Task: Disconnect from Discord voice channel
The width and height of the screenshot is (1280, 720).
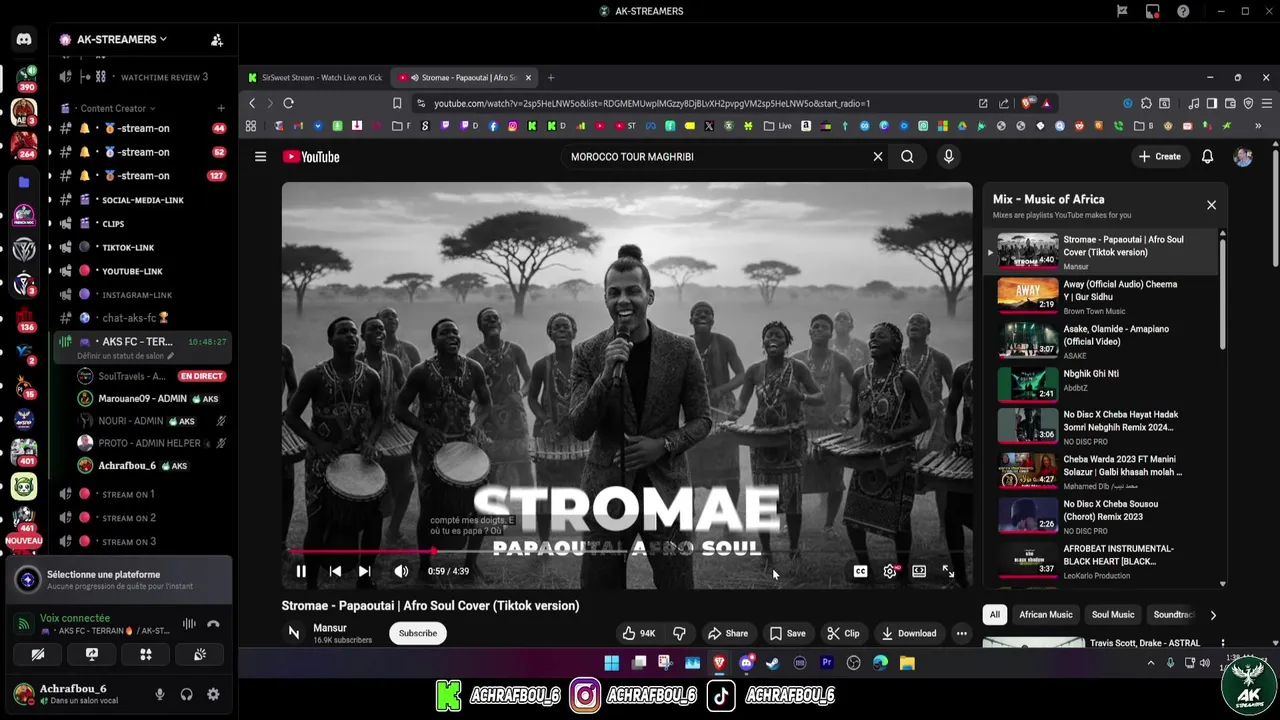Action: [x=213, y=624]
